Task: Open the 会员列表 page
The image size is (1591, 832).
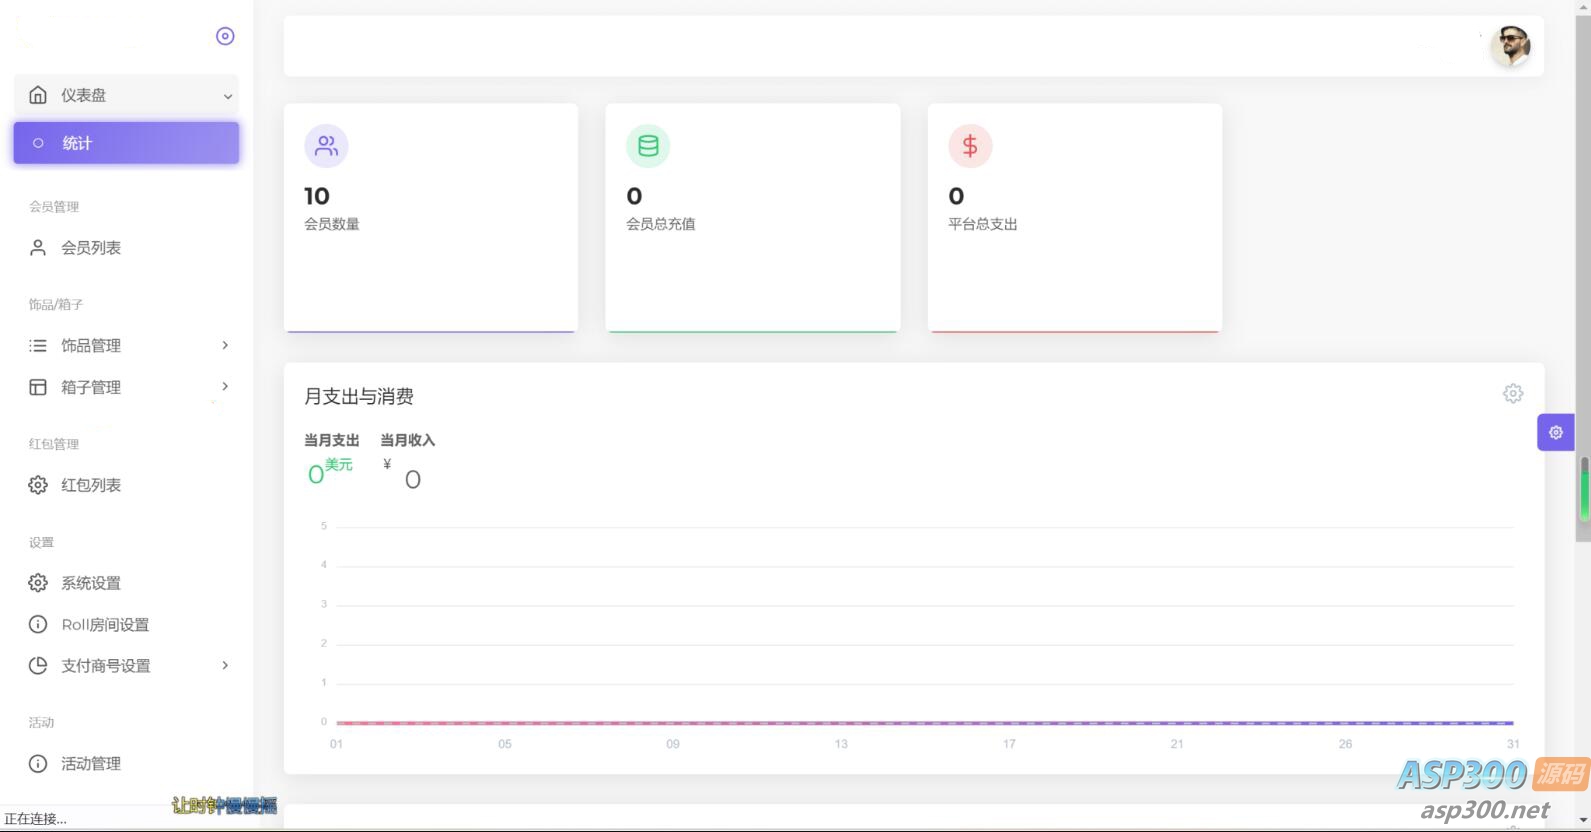Action: coord(91,248)
